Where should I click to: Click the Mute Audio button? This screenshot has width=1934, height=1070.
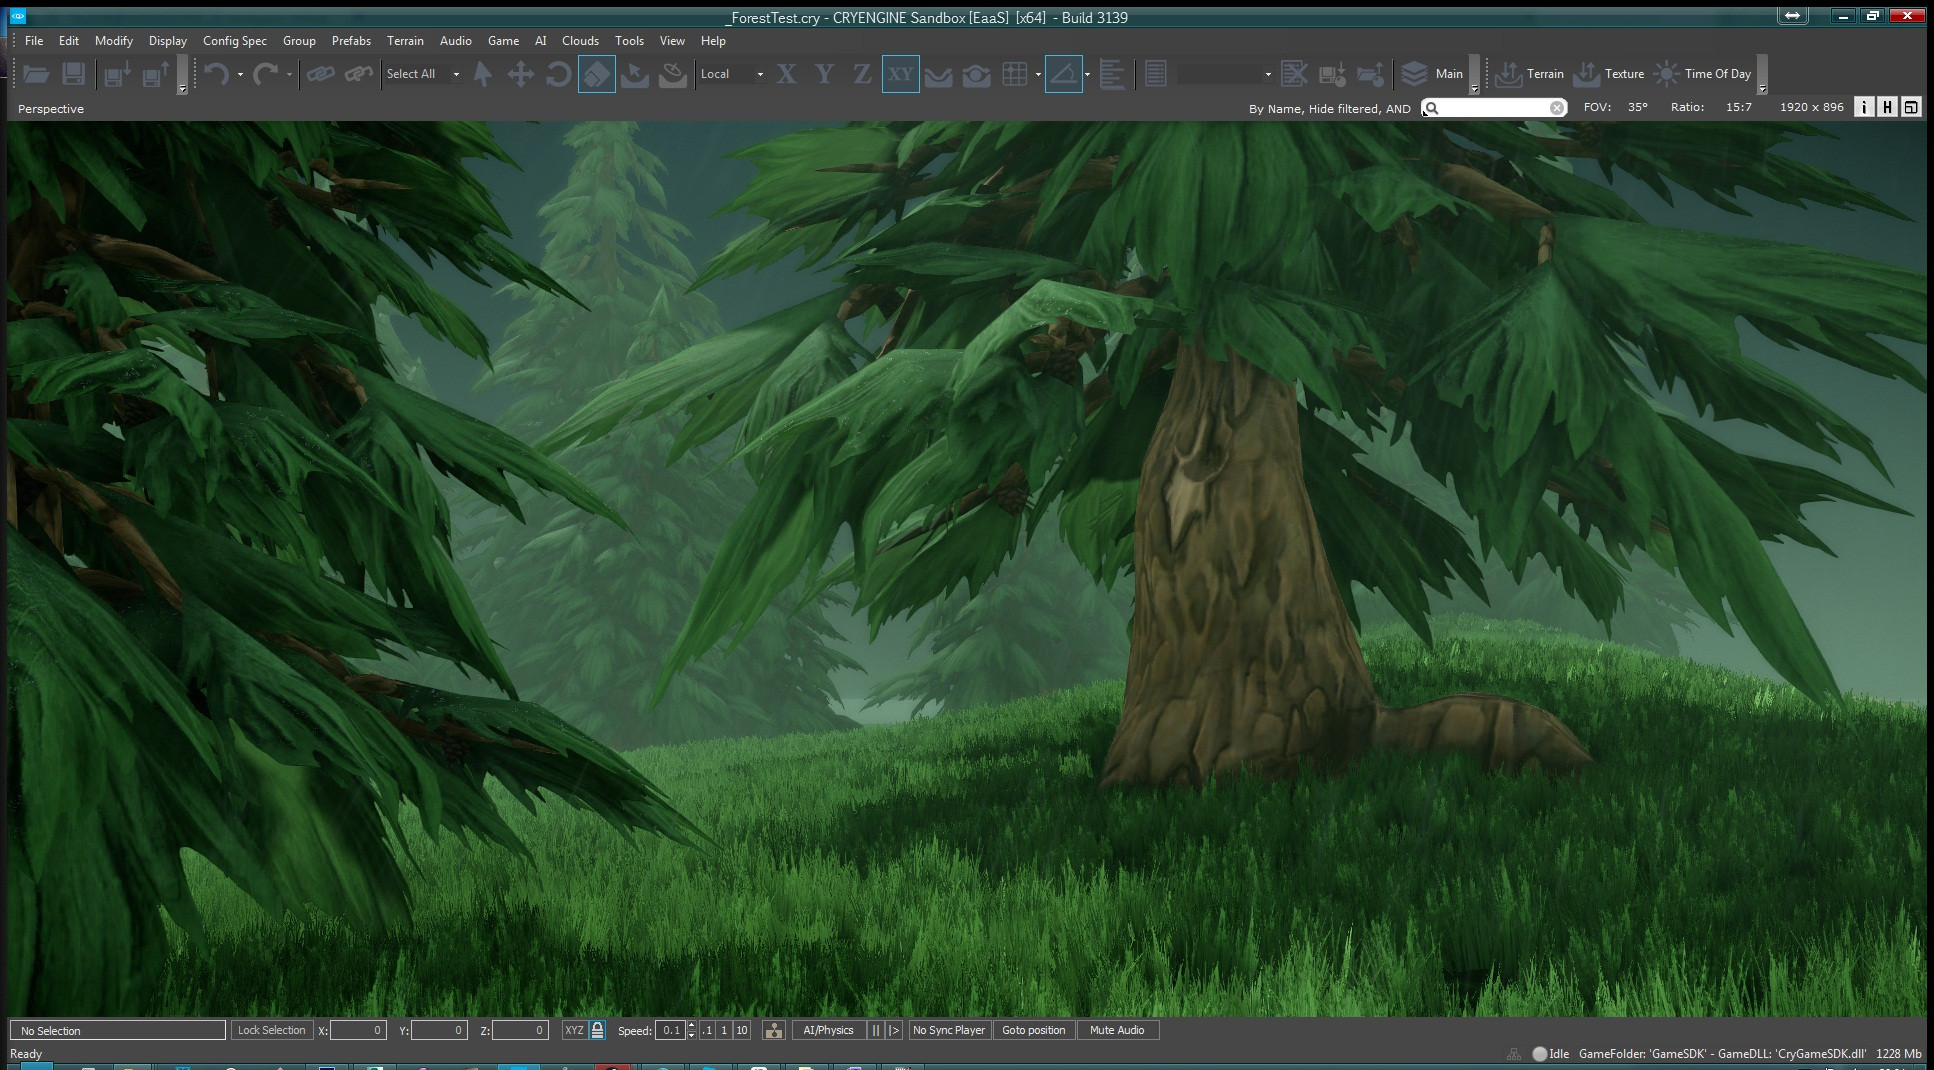pos(1117,1030)
